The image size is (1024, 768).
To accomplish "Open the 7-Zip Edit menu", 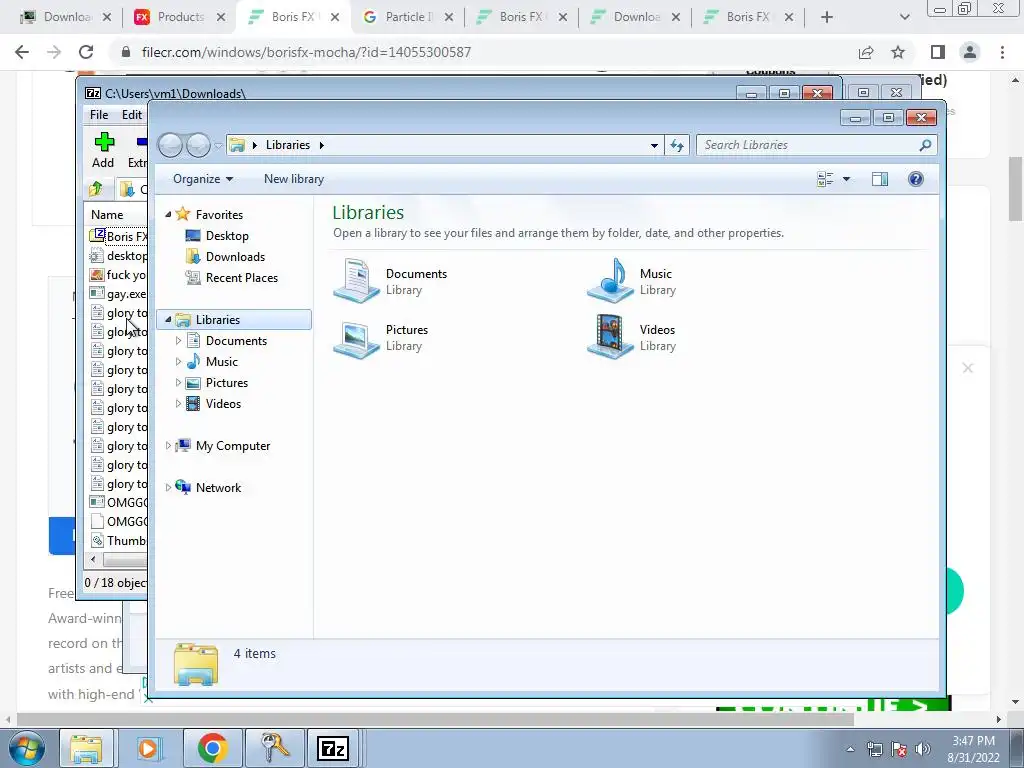I will (x=132, y=114).
